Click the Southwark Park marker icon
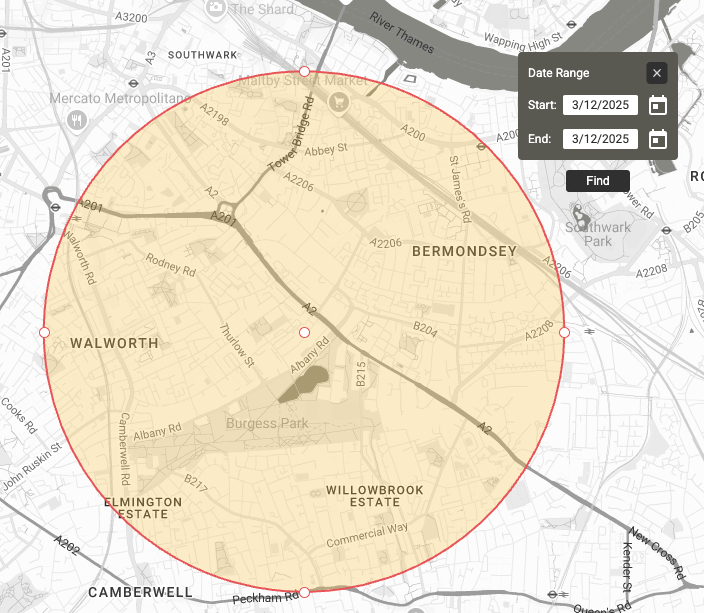The width and height of the screenshot is (704, 613). [577, 213]
